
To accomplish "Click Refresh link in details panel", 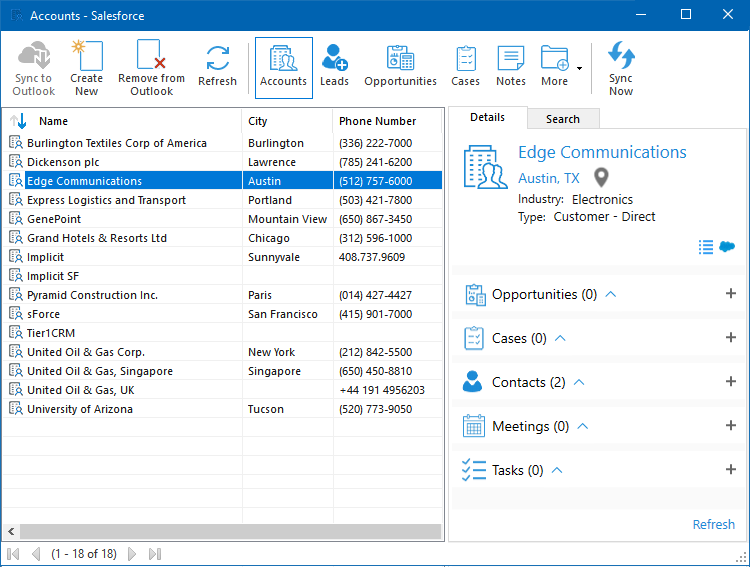I will coord(713,525).
